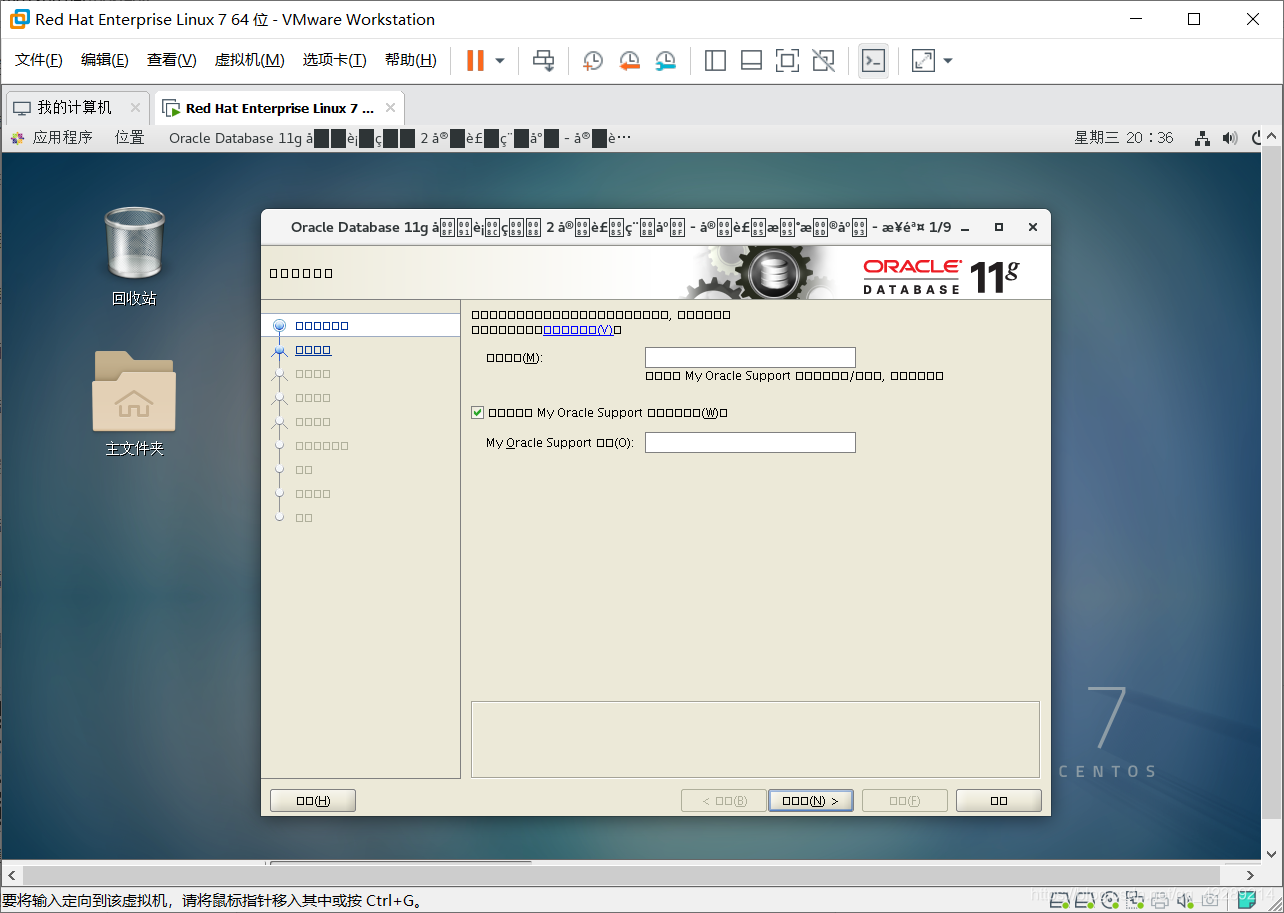This screenshot has width=1284, height=913.
Task: Select the second step in installer sidebar
Action: tap(312, 349)
